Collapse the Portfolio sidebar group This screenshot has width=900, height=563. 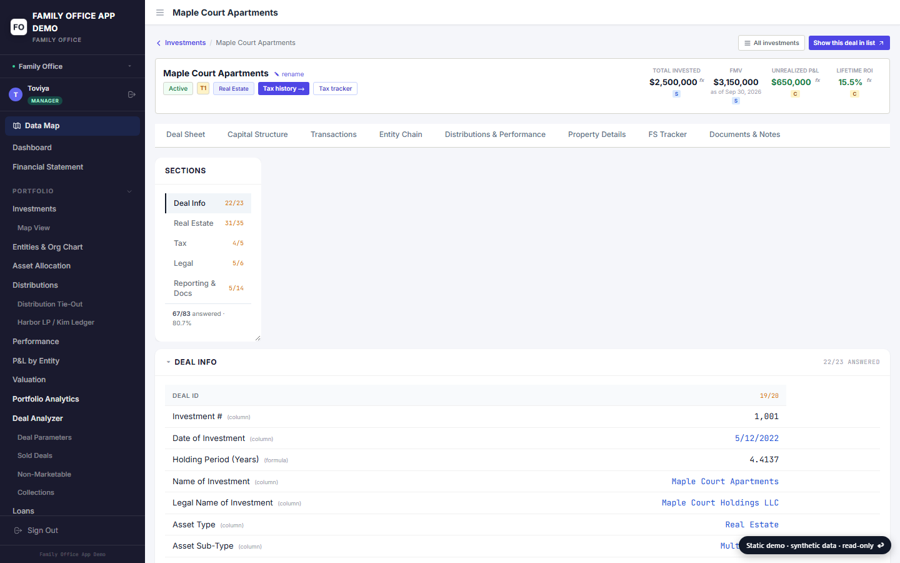(72, 191)
